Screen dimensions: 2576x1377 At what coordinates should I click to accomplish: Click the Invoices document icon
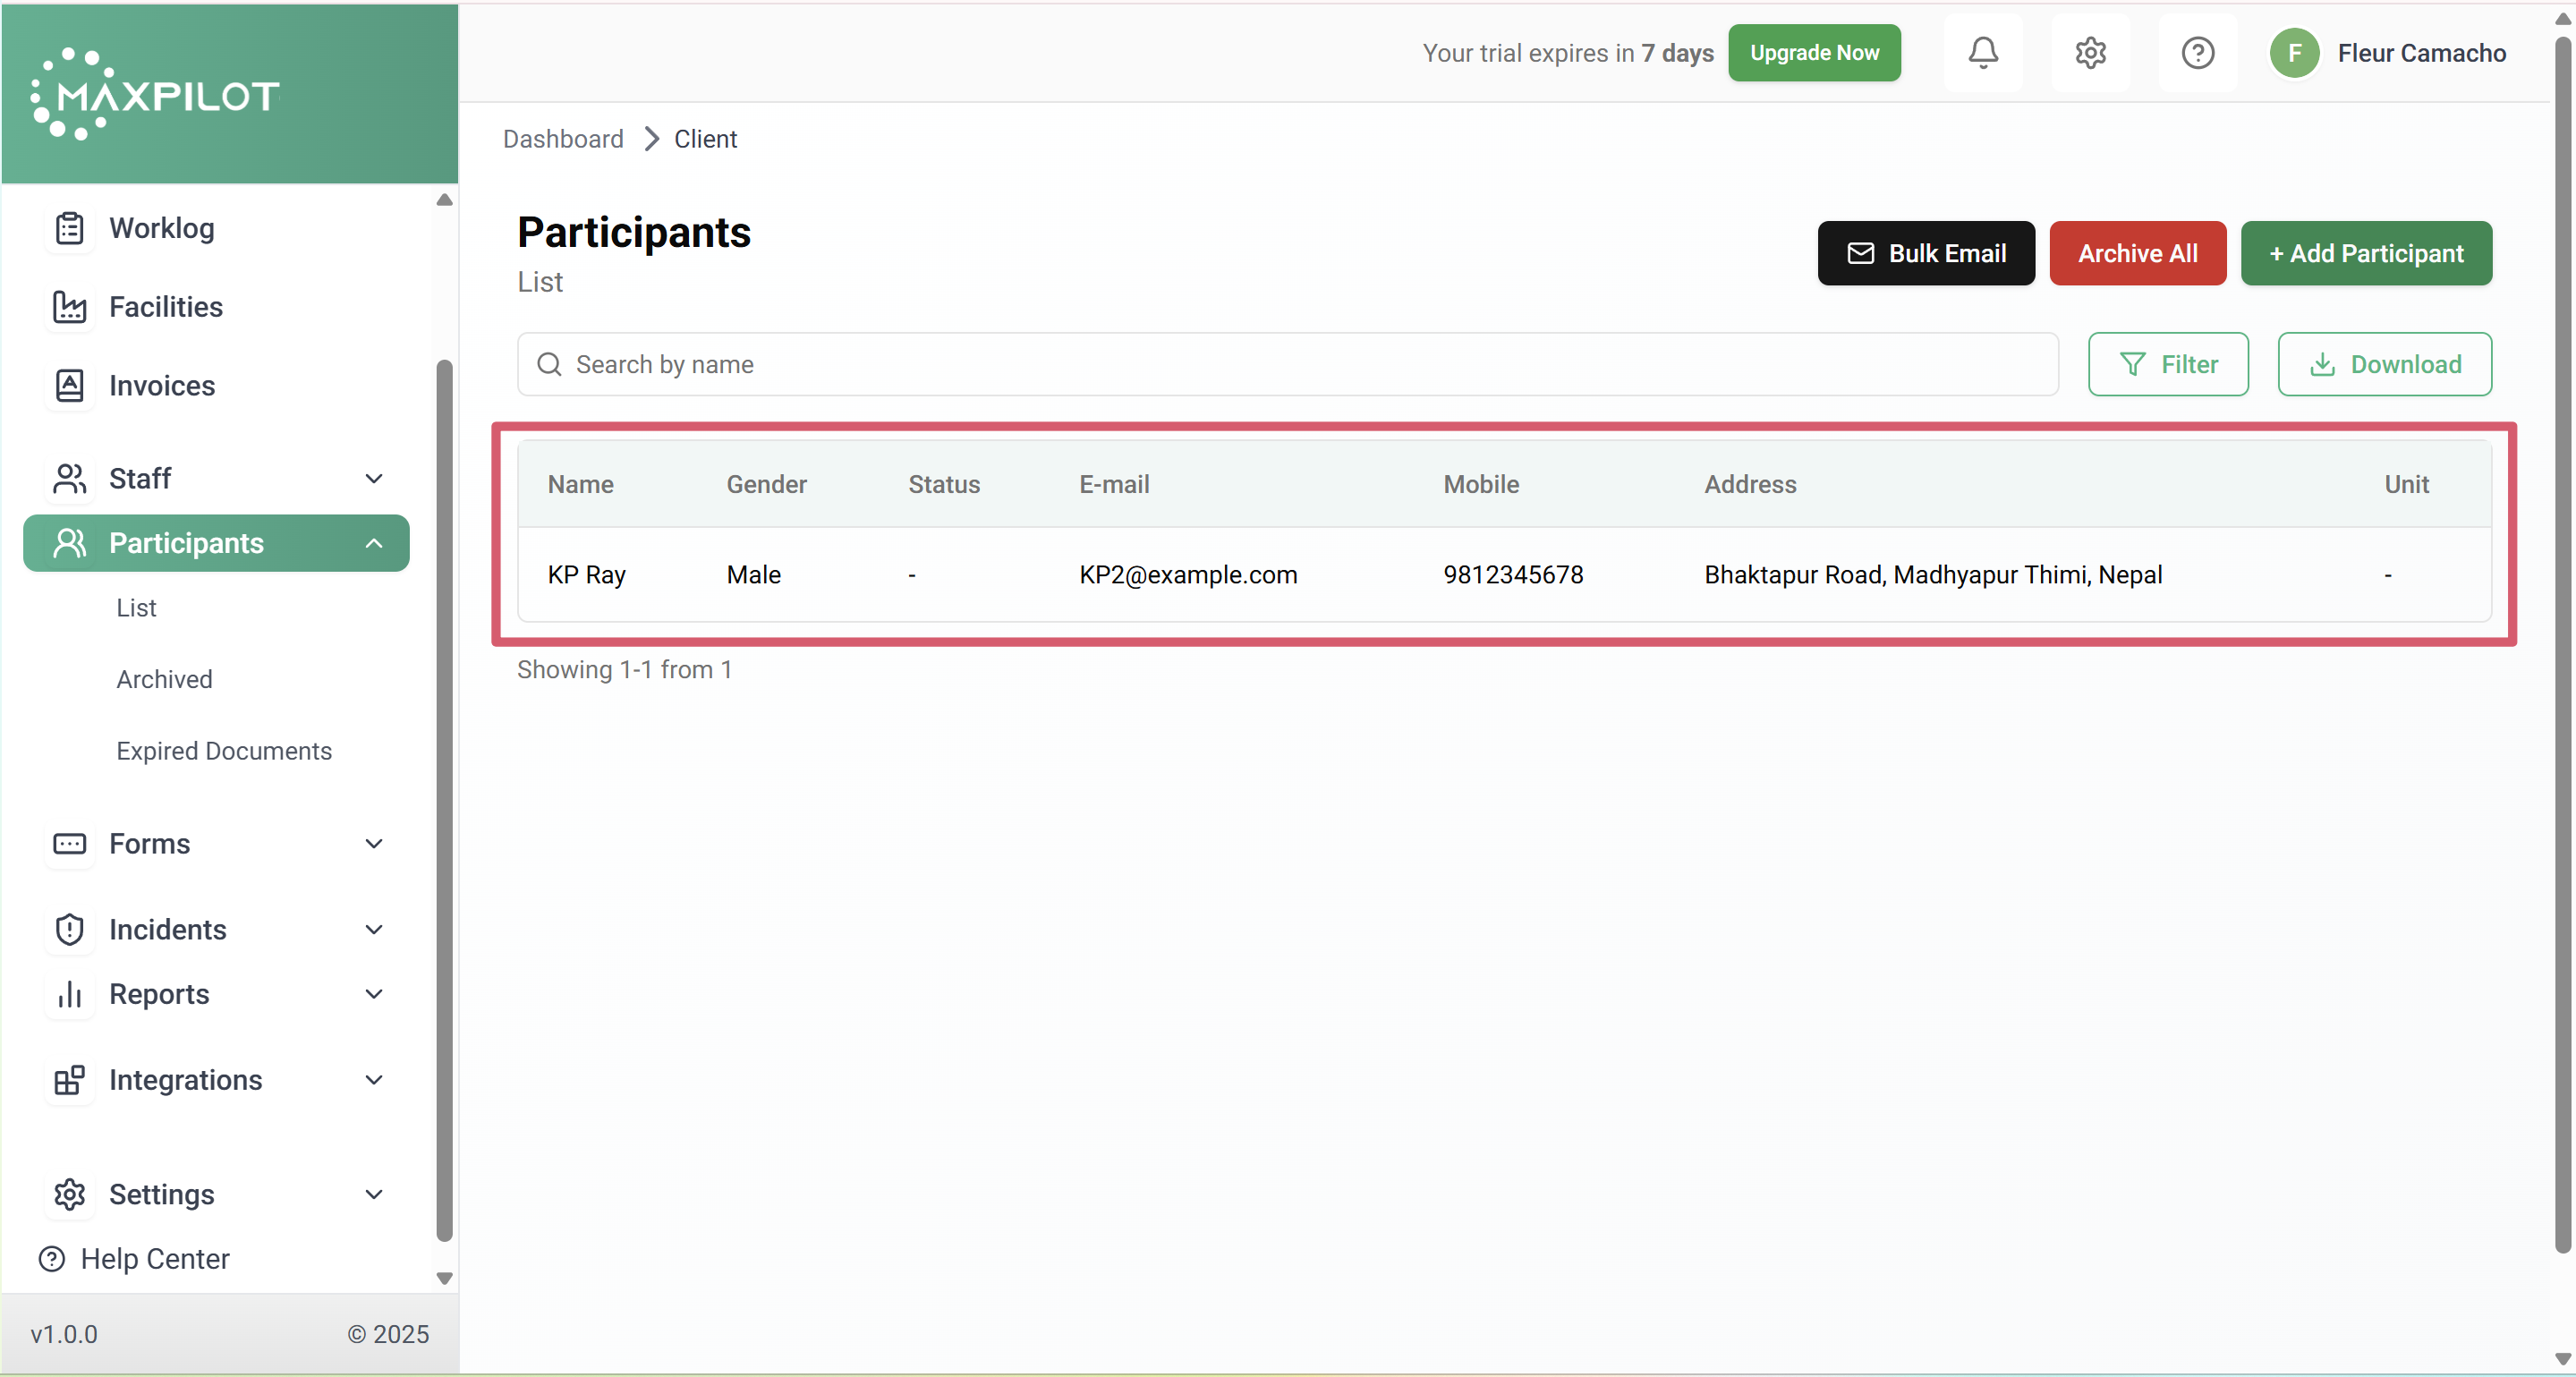pos(69,386)
